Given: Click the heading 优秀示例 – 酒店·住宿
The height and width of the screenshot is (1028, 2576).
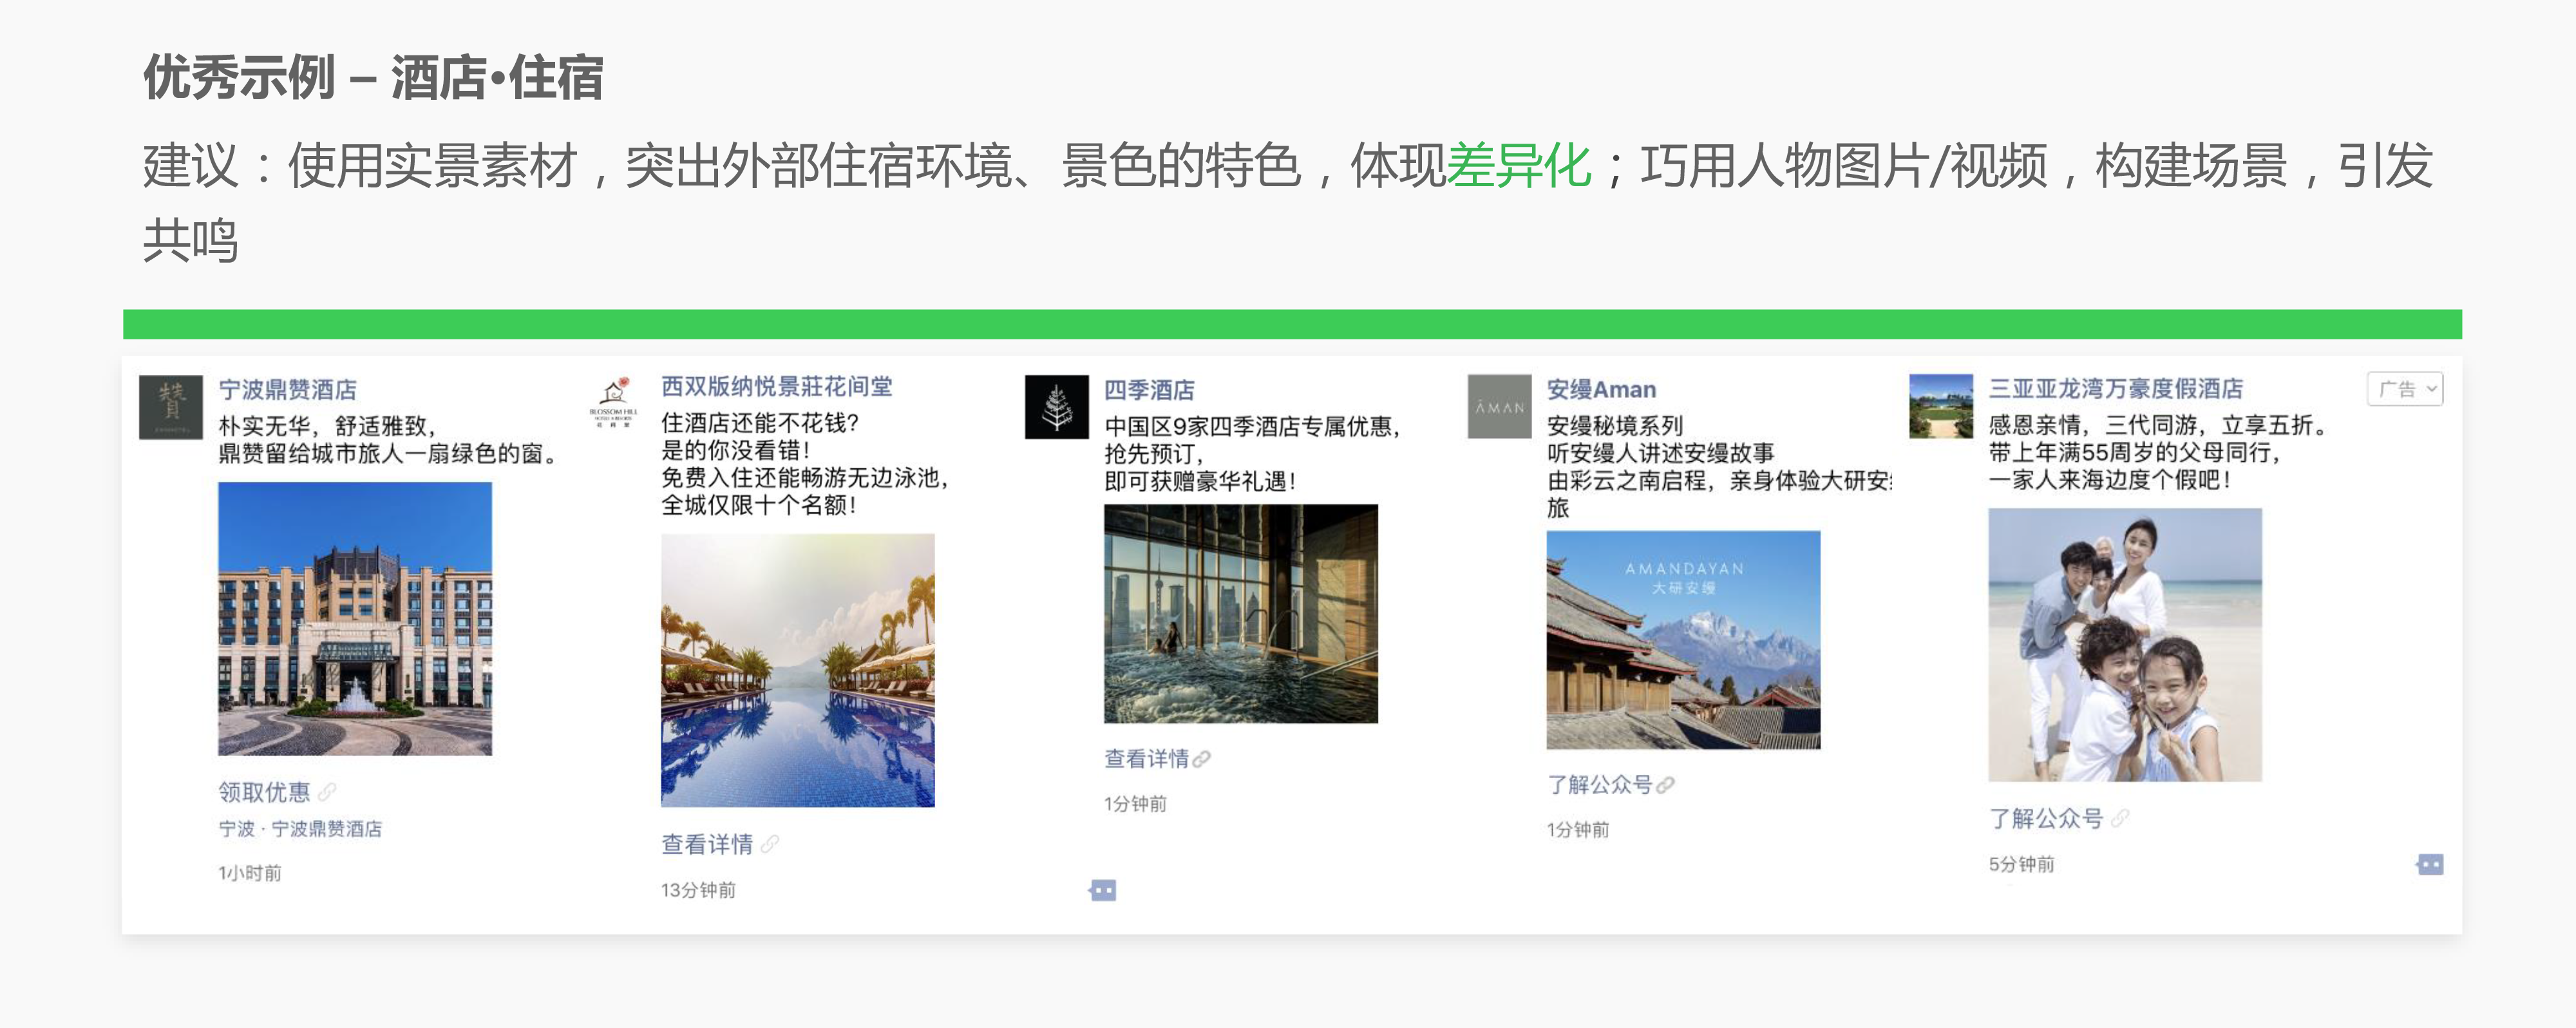Looking at the screenshot, I should (373, 77).
